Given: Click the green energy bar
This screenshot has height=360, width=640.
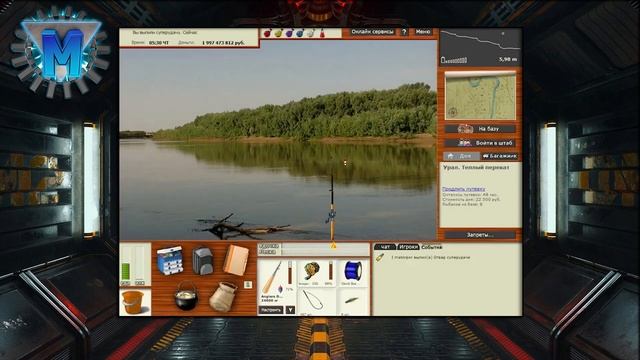Looking at the screenshot, I should (x=126, y=271).
